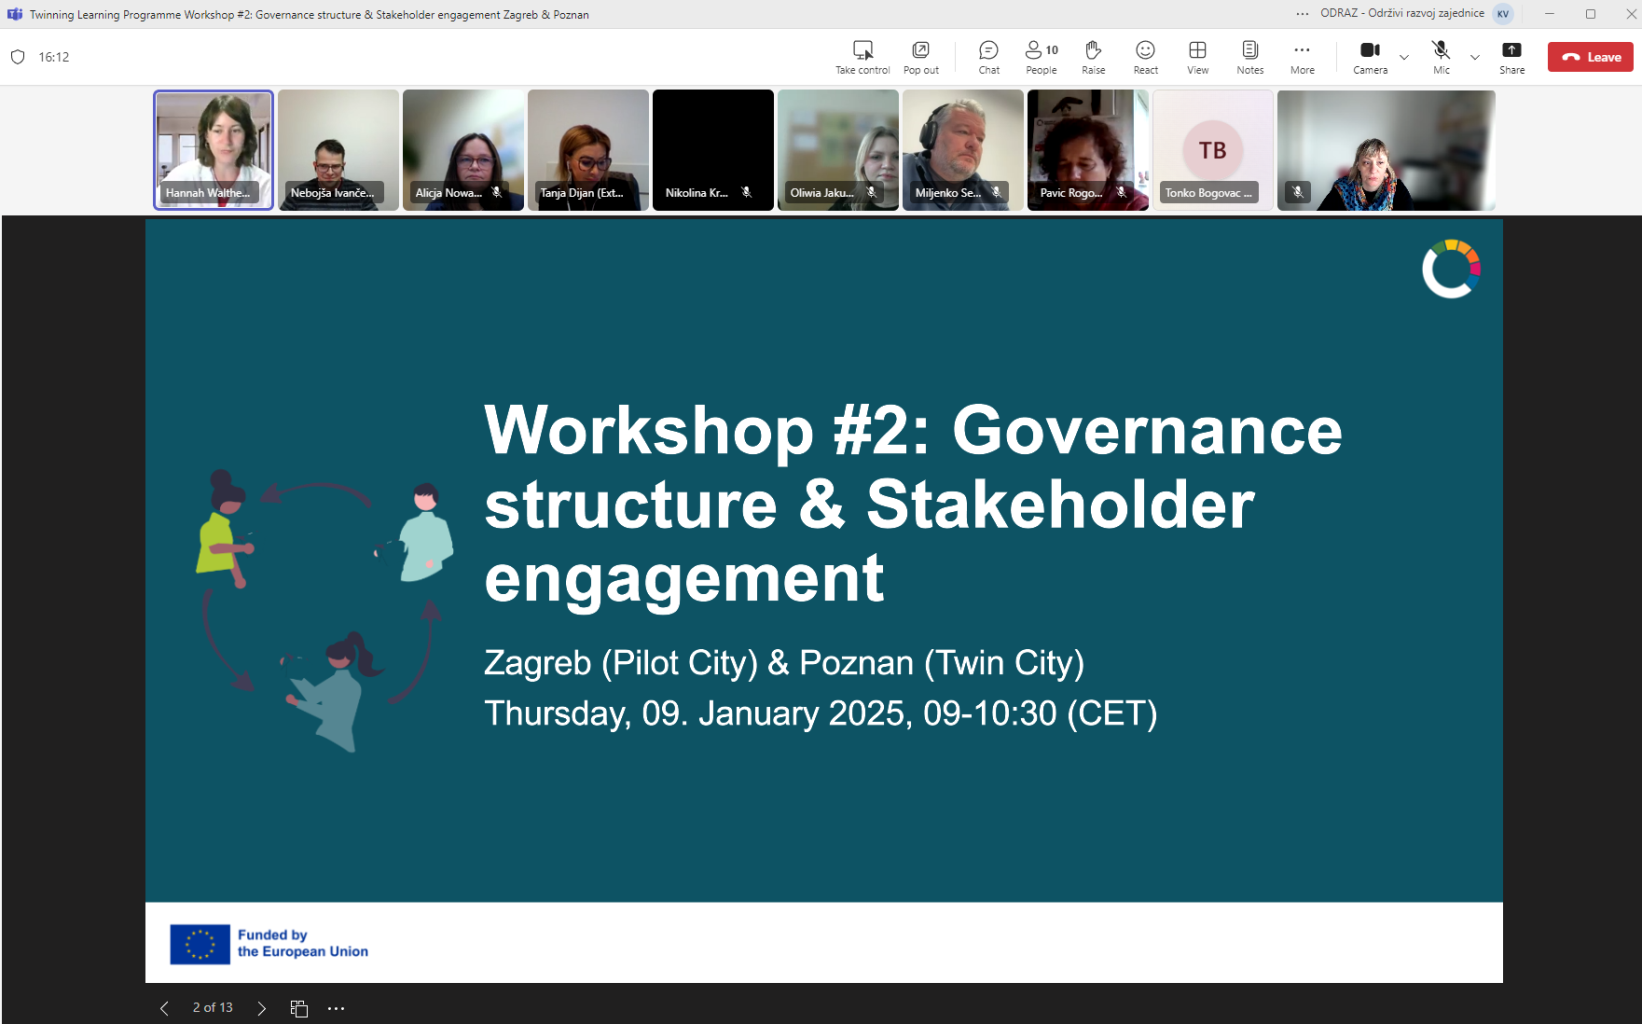The width and height of the screenshot is (1642, 1024).
Task: Share your screen content
Action: 1511,57
